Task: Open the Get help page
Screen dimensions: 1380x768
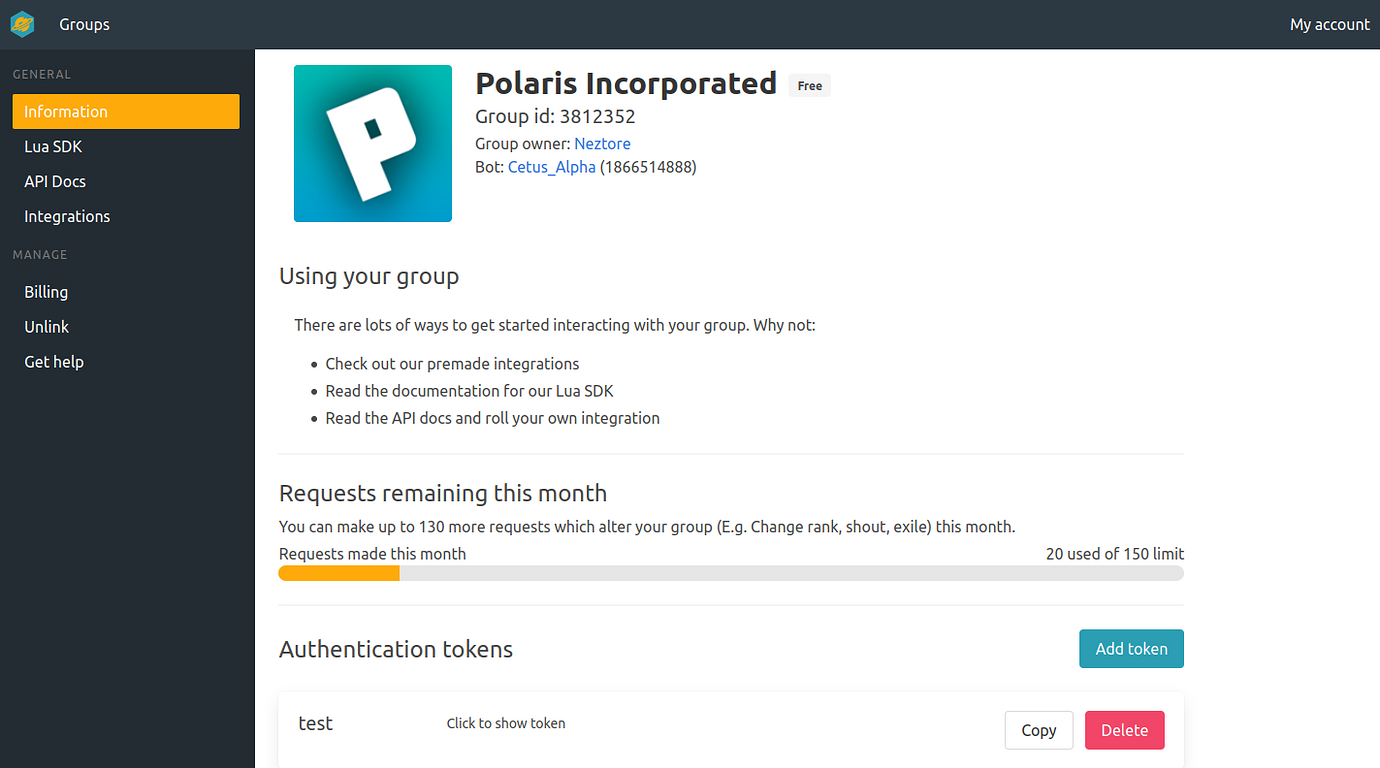Action: (53, 361)
